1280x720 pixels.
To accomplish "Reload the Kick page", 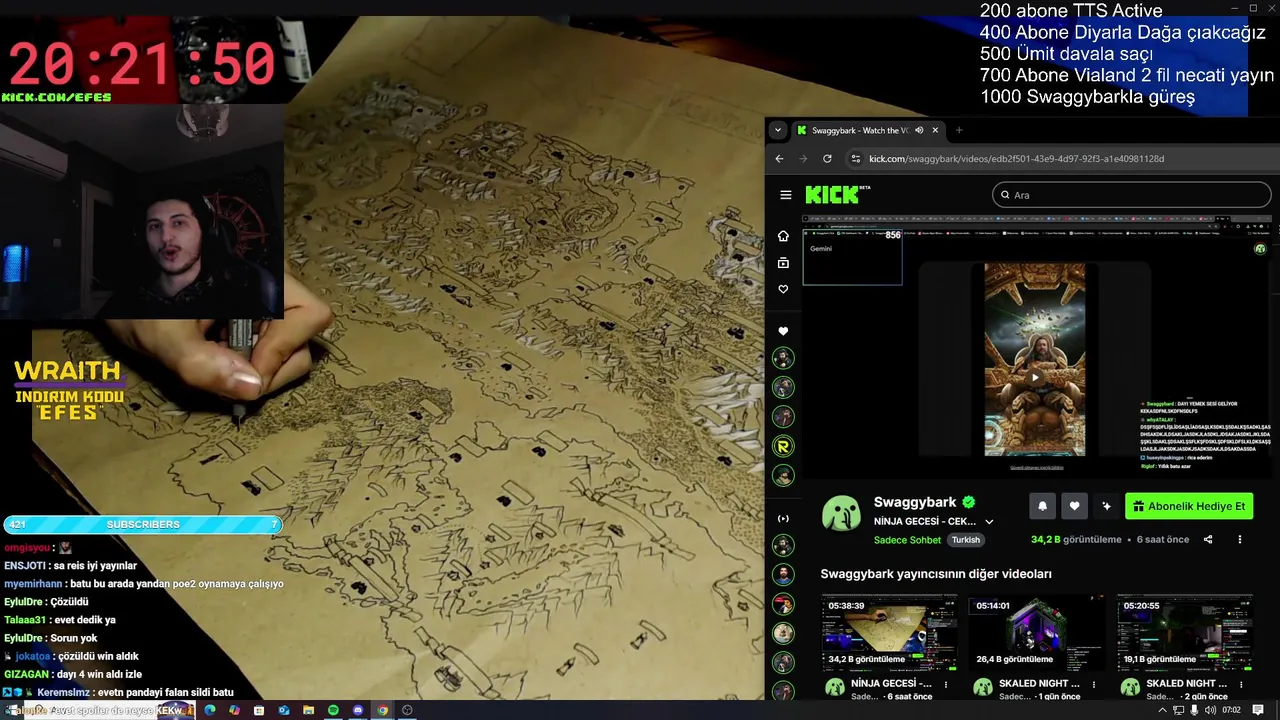I will click(827, 158).
